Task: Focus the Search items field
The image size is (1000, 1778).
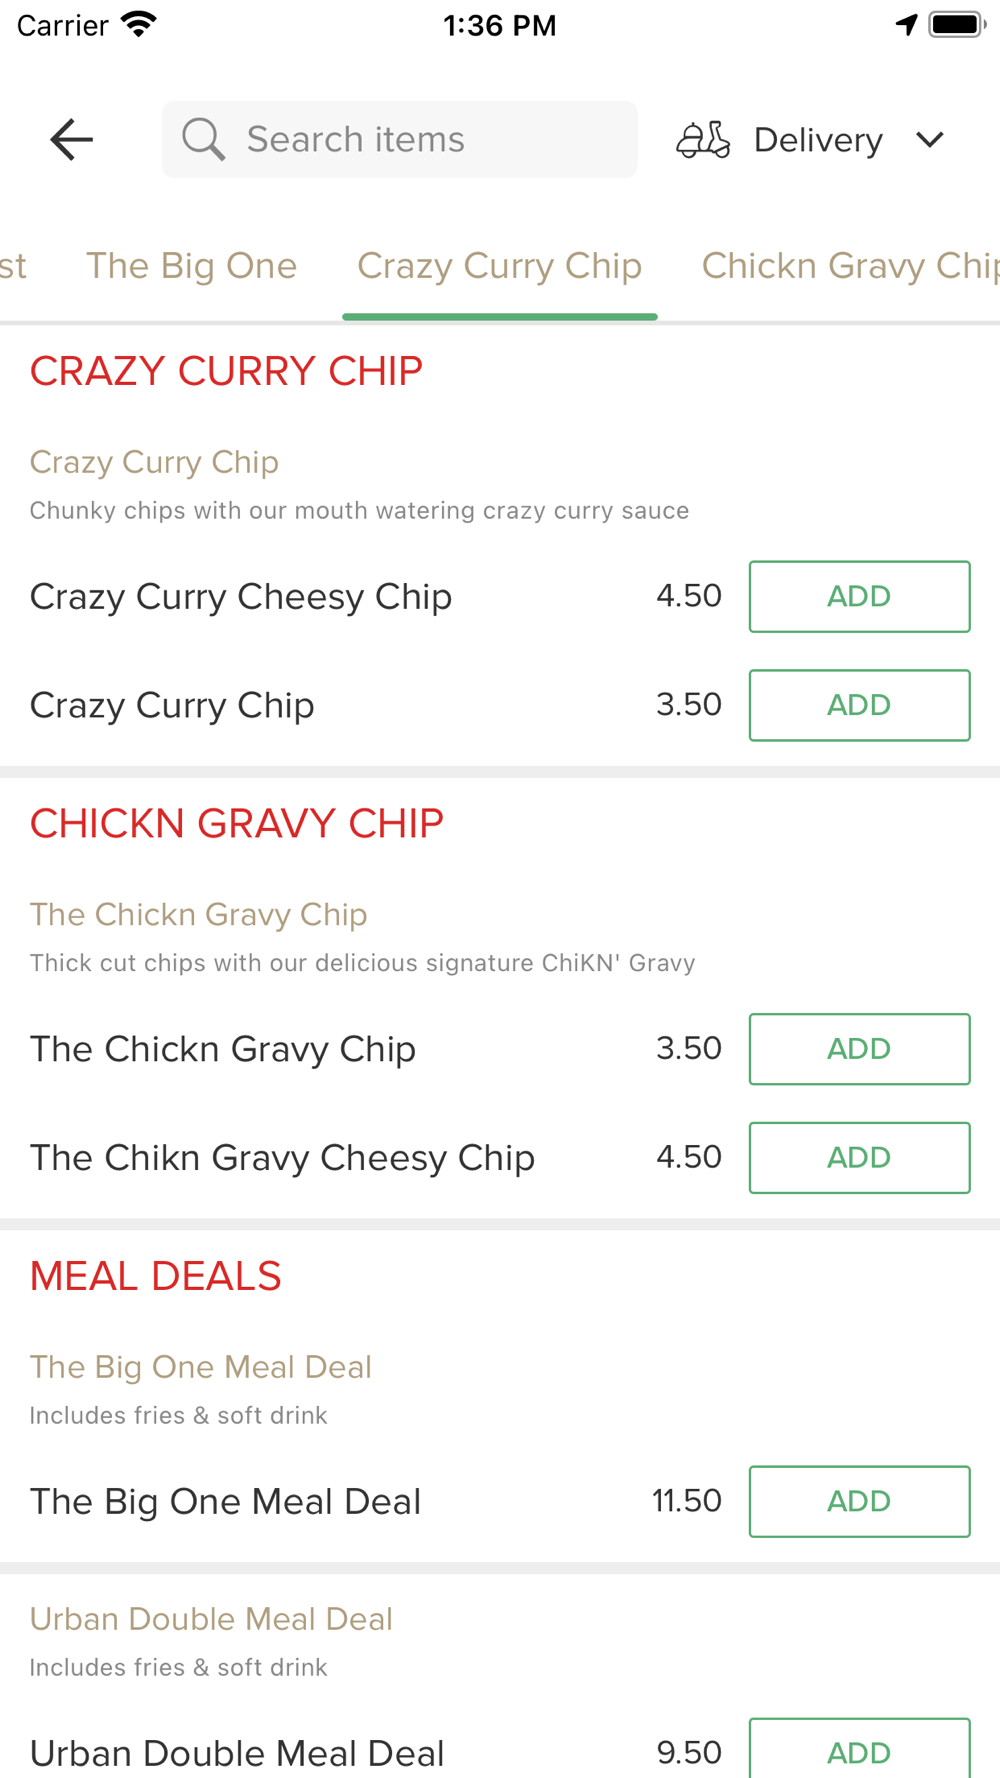Action: click(x=400, y=139)
